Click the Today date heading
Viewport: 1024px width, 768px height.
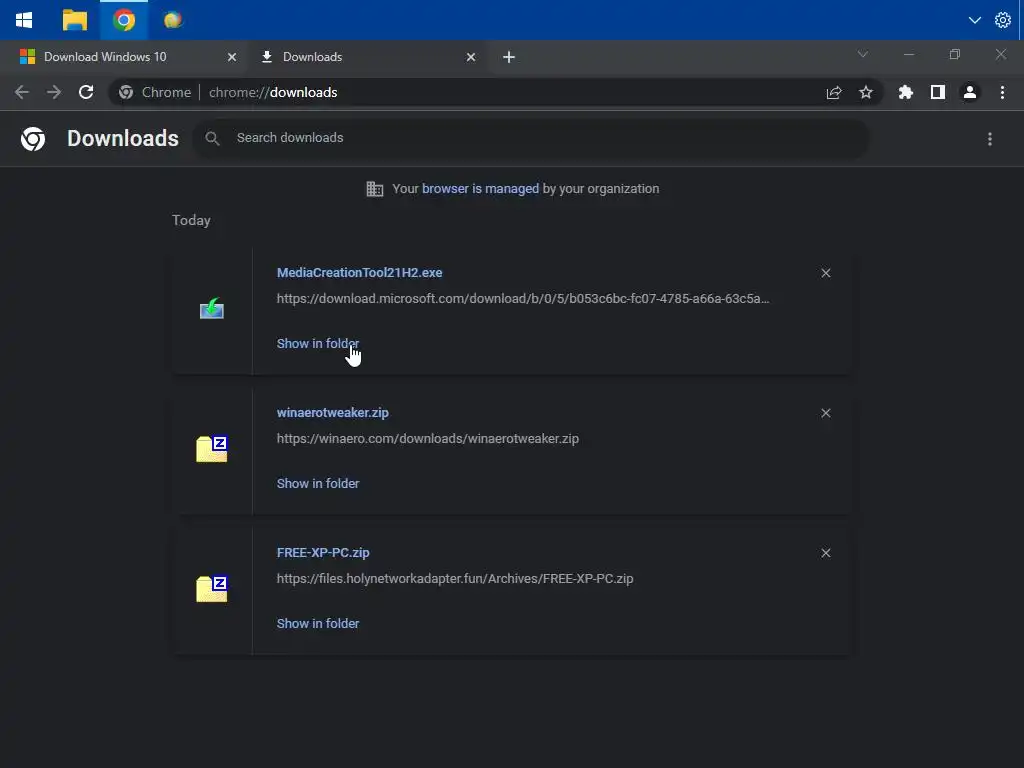(x=191, y=220)
